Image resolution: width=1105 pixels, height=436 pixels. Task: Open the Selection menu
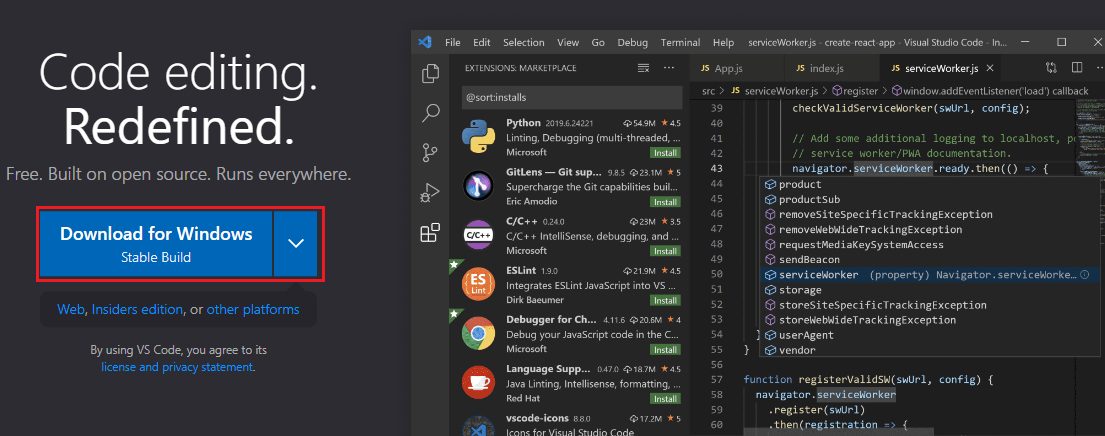click(x=524, y=42)
